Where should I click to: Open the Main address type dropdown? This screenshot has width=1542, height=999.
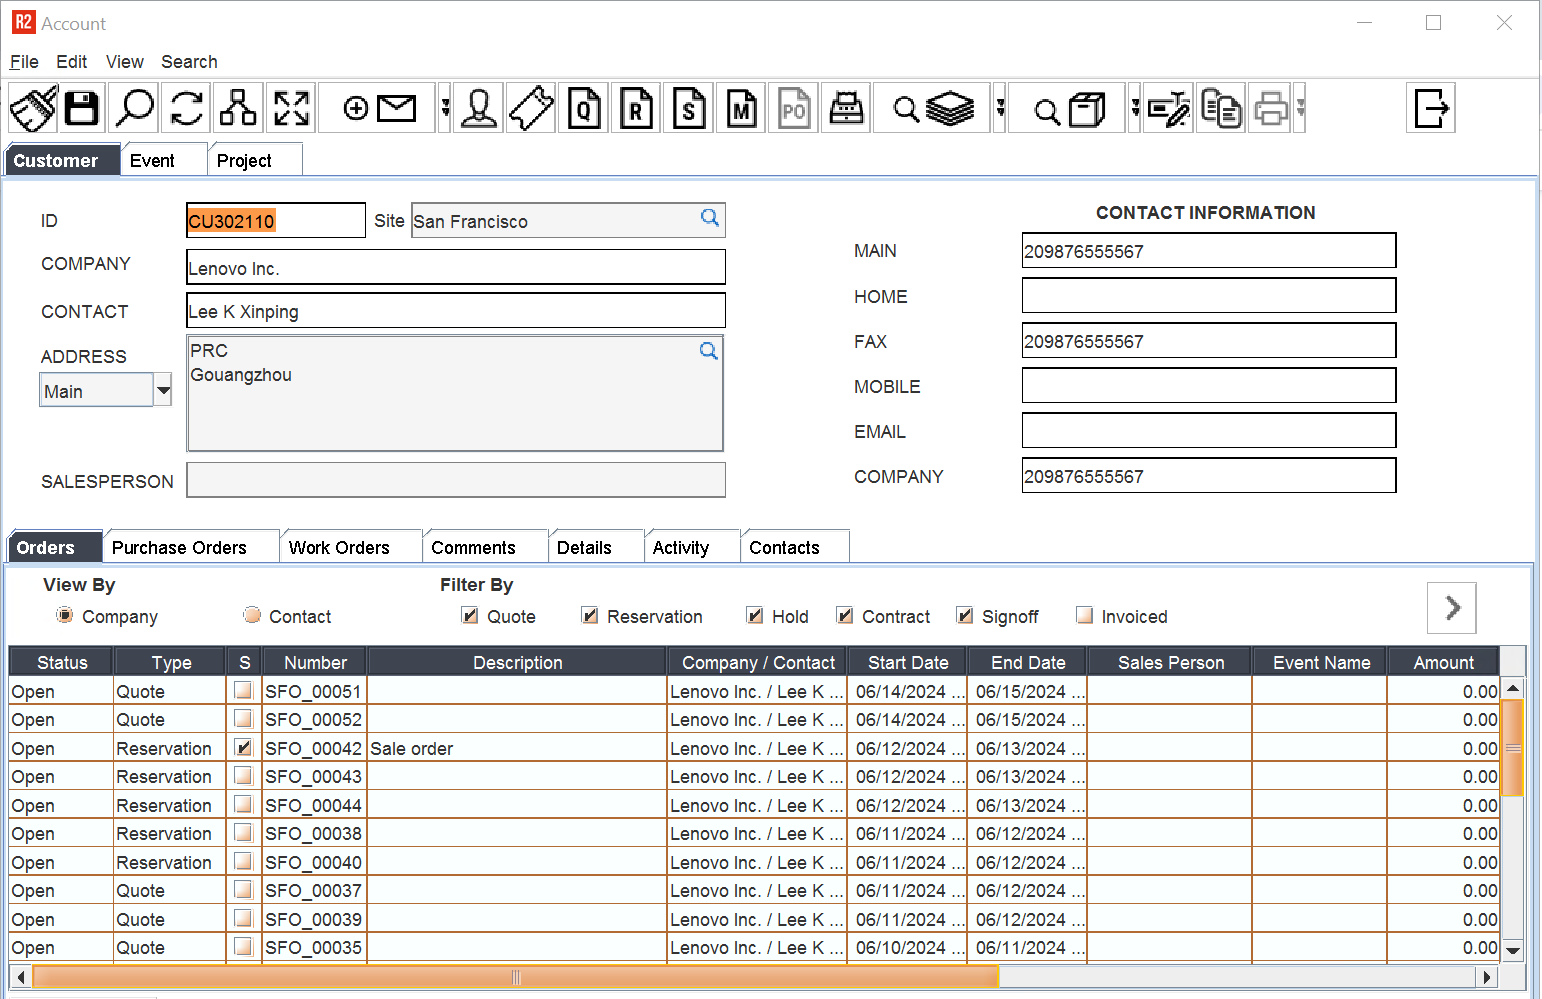tap(162, 391)
